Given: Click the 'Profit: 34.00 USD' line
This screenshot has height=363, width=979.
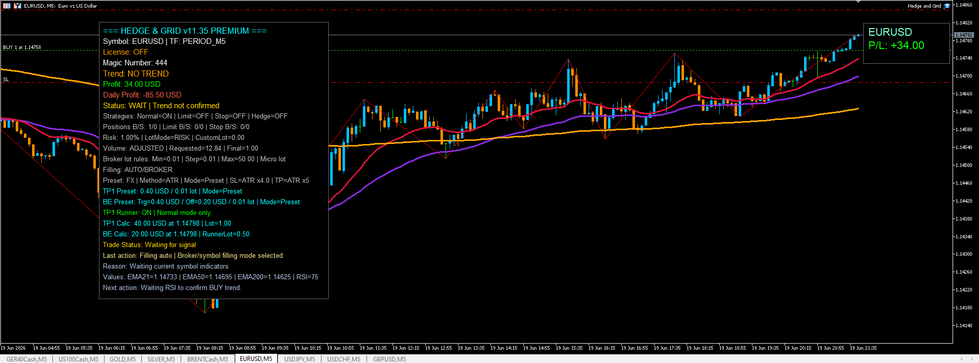Looking at the screenshot, I should (132, 84).
